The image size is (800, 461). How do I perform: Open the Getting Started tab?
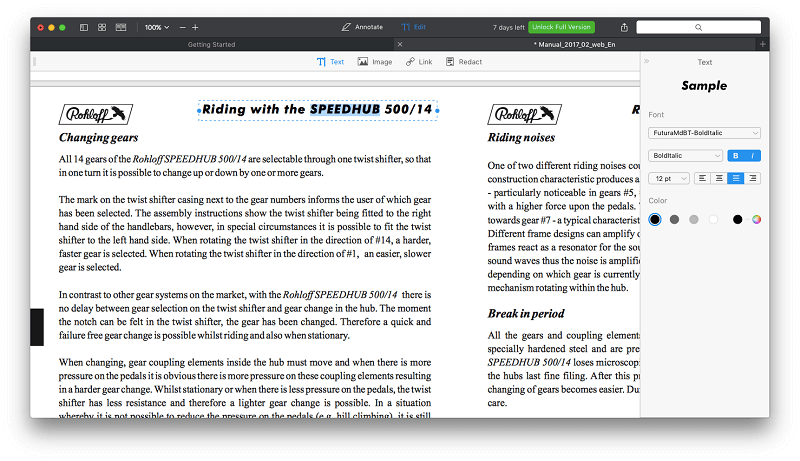point(211,44)
